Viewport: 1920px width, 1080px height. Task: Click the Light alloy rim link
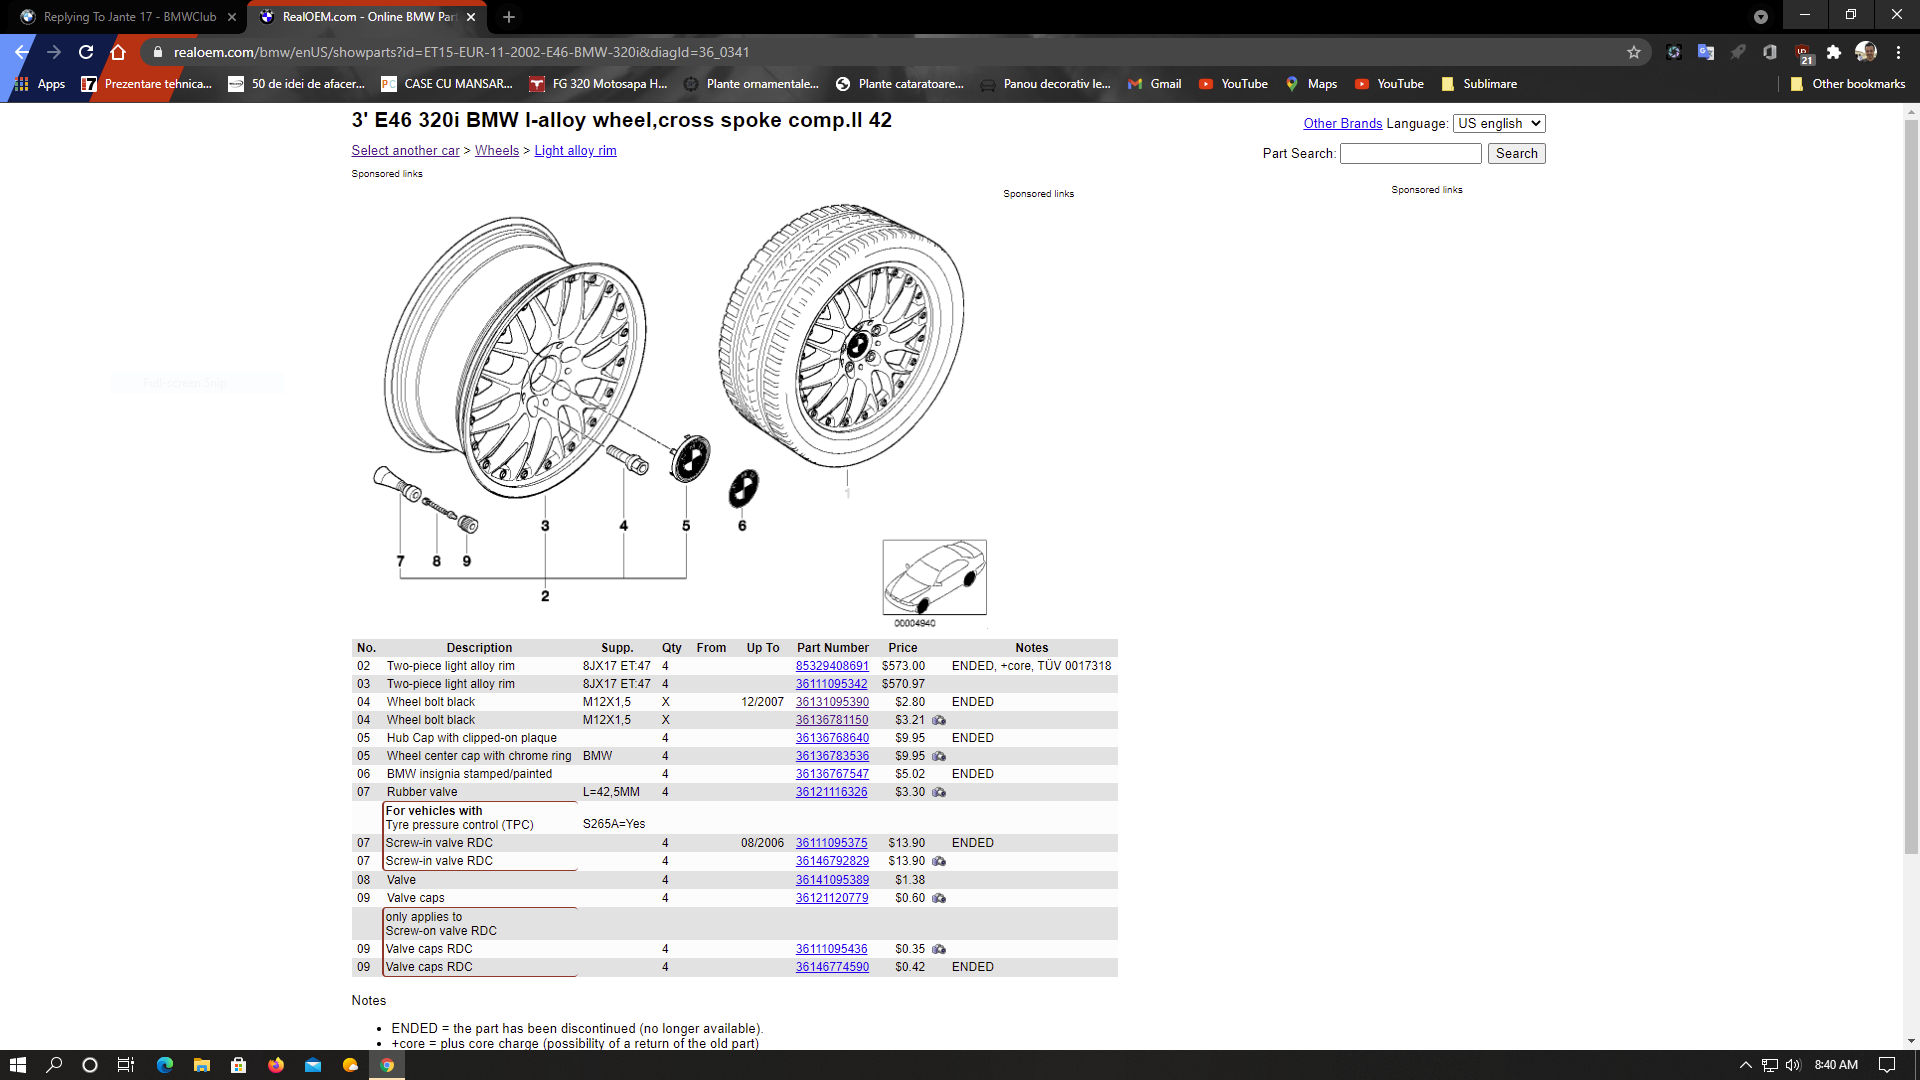pos(575,150)
